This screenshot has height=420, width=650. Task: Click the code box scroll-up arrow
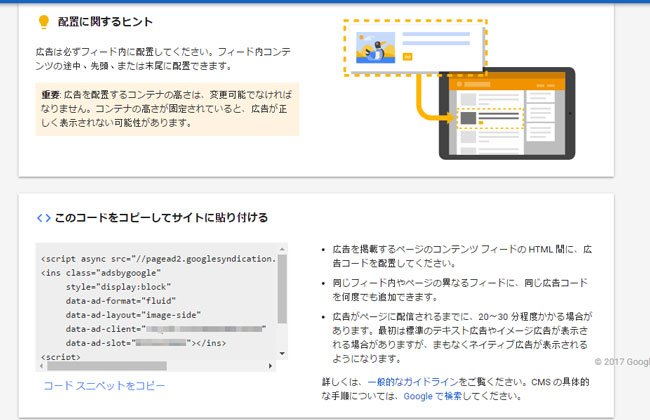(282, 249)
